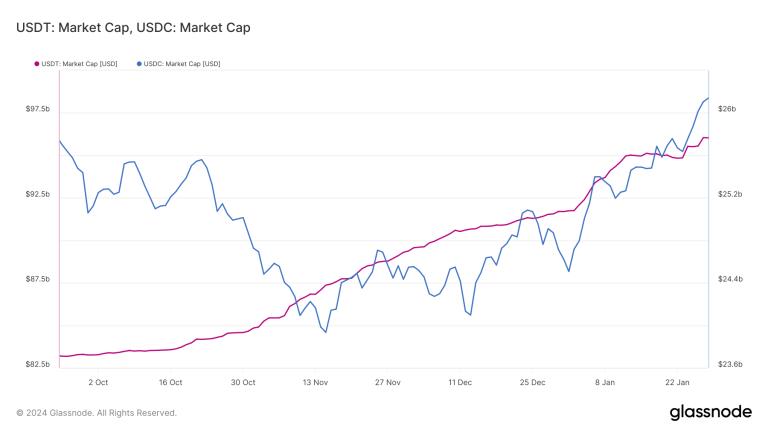
Task: Click the 13 Nov date label
Action: [x=315, y=382]
